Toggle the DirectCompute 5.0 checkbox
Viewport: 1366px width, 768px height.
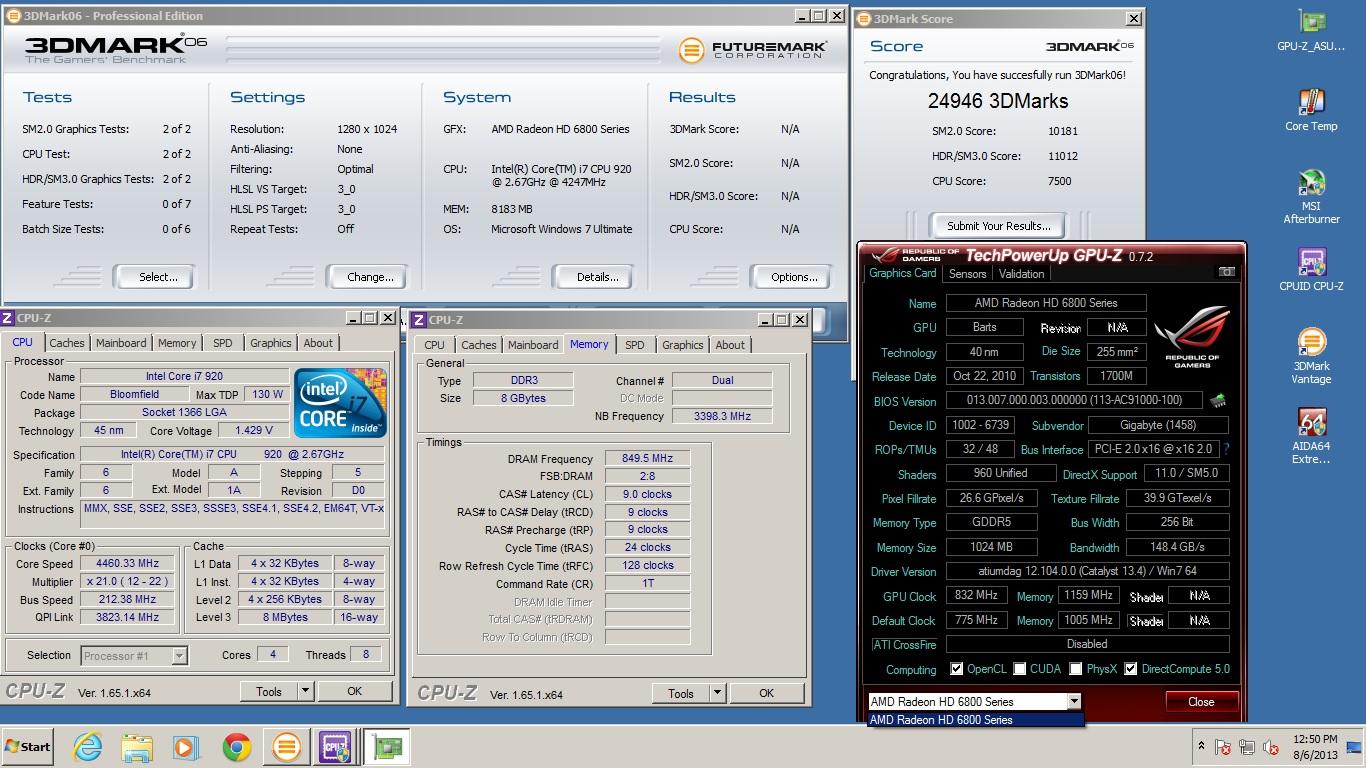(x=1131, y=669)
